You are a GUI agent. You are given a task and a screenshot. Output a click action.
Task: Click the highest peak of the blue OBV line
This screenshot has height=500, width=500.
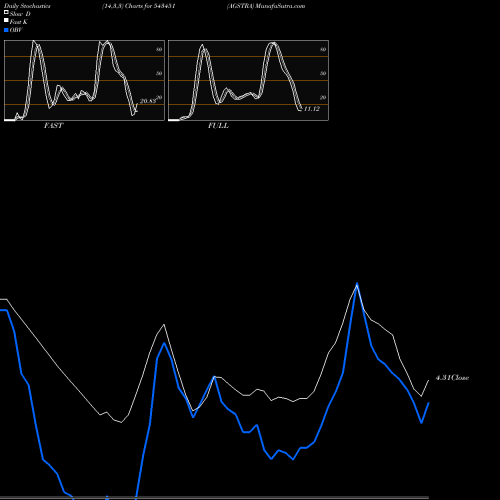click(357, 284)
